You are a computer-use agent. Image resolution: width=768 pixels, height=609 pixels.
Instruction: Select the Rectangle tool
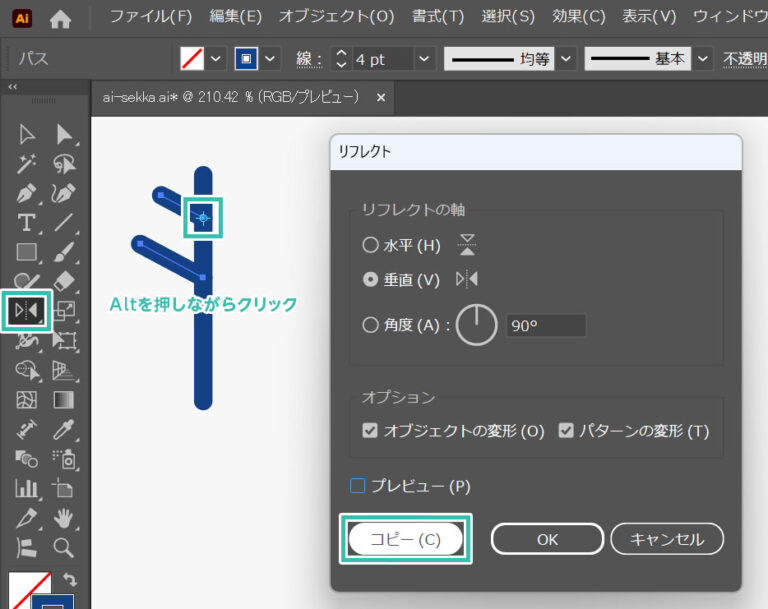26,252
